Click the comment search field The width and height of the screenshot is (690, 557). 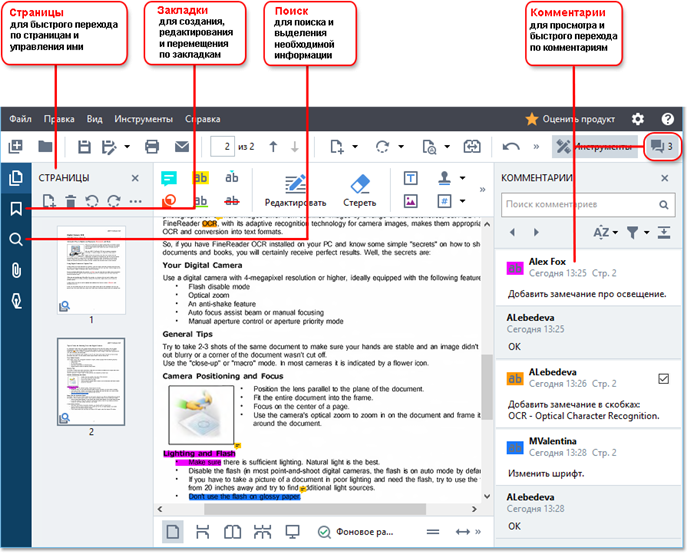pos(588,205)
